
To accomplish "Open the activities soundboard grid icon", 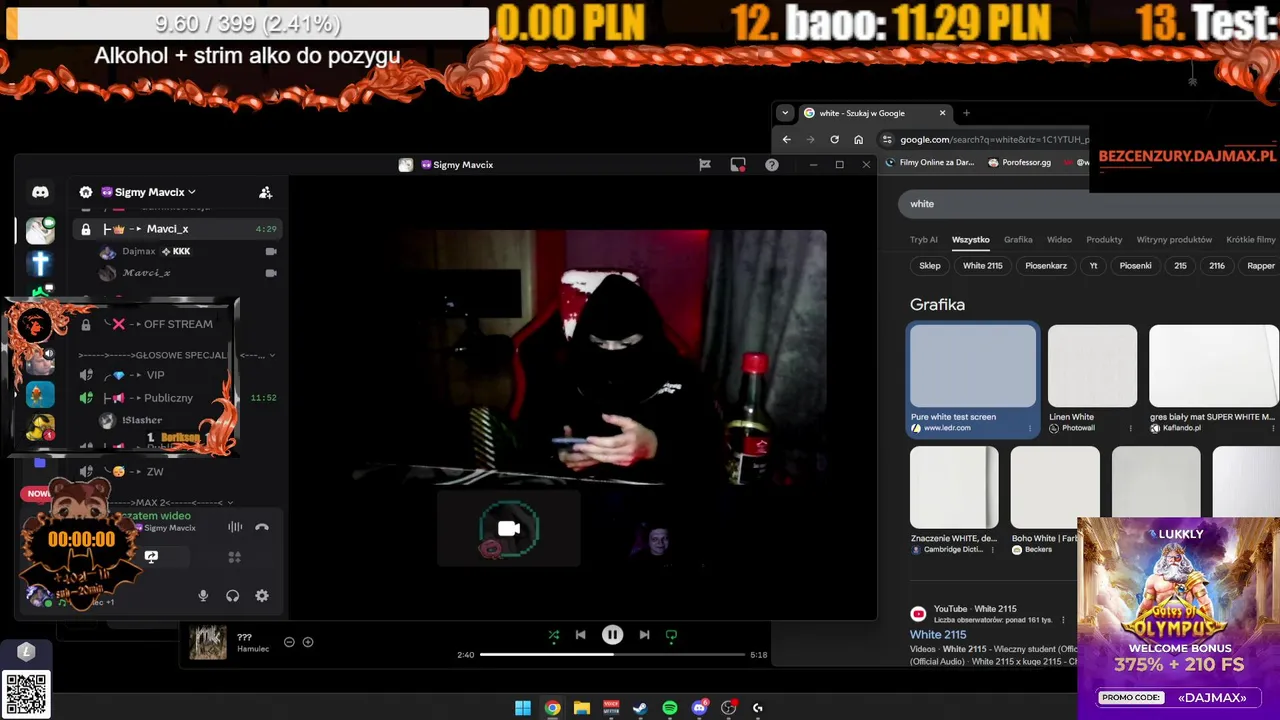I will tap(235, 557).
